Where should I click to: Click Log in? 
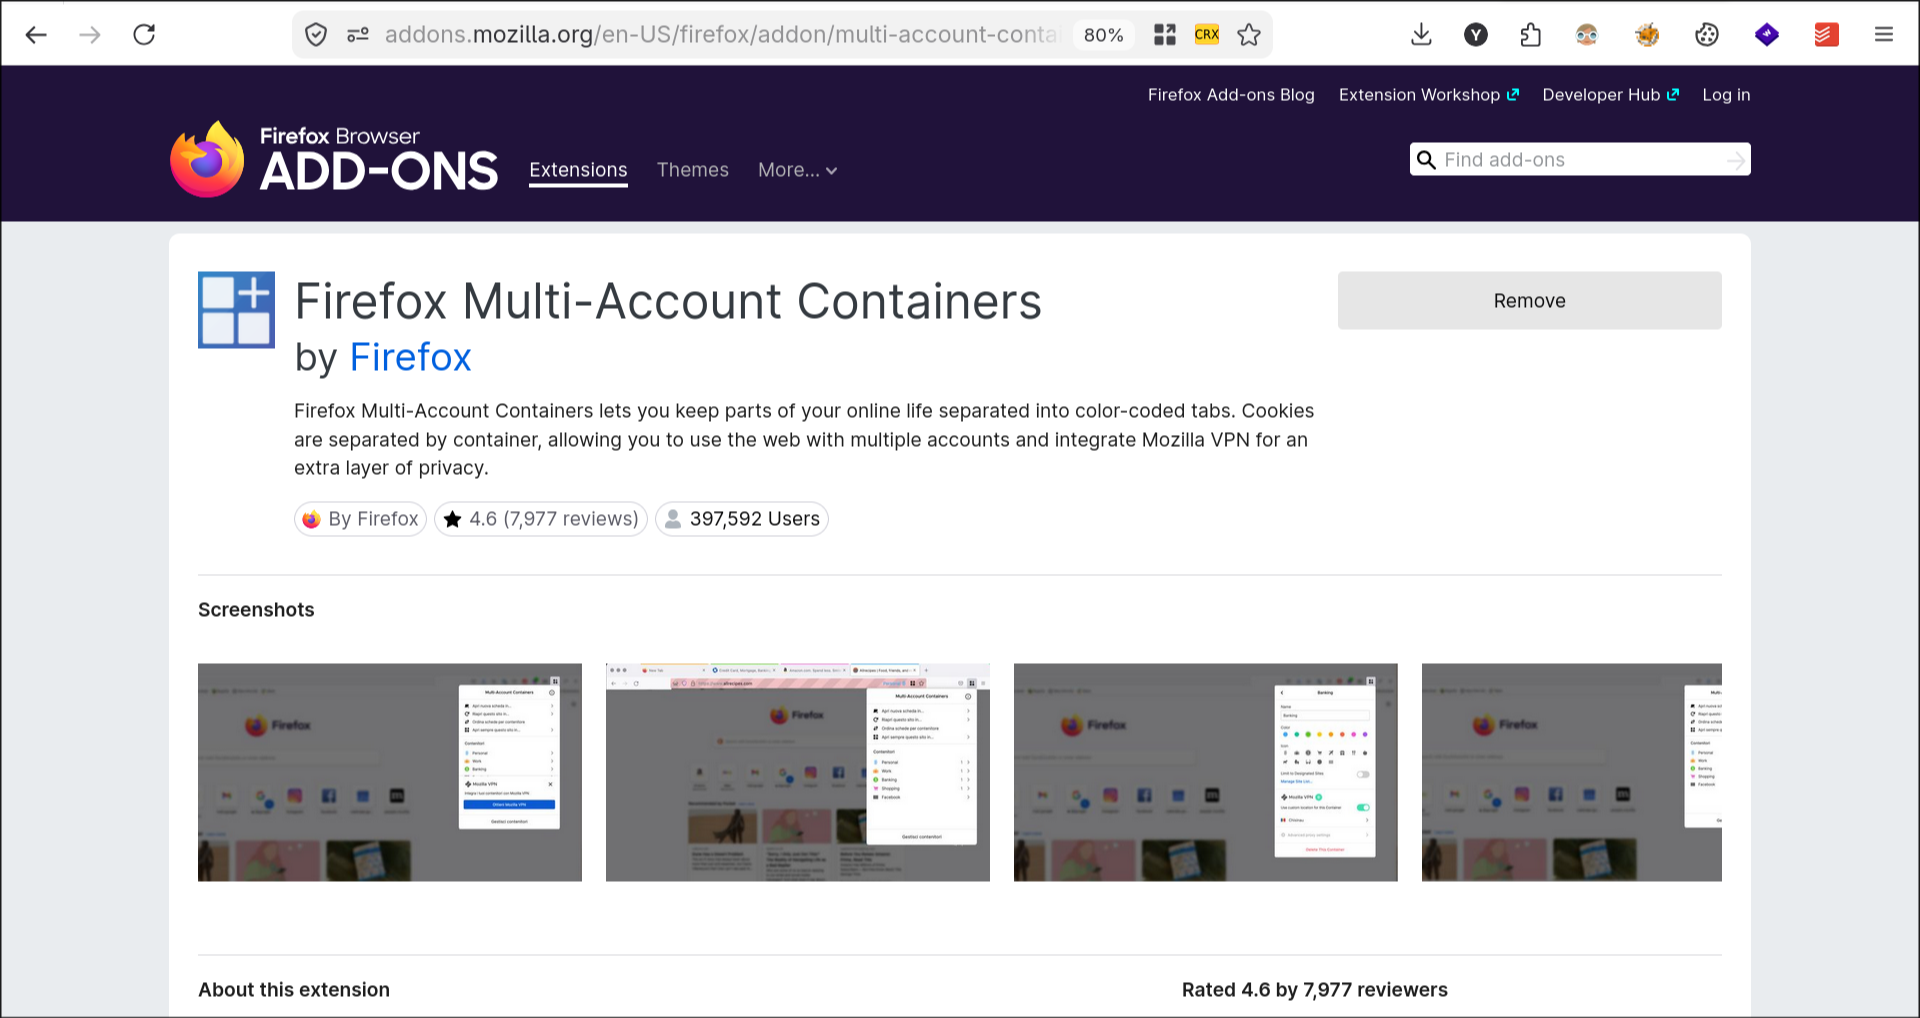(1726, 95)
